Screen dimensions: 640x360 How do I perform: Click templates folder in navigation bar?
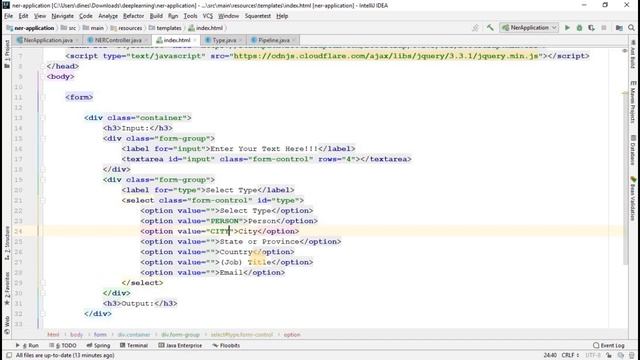pyautogui.click(x=165, y=28)
